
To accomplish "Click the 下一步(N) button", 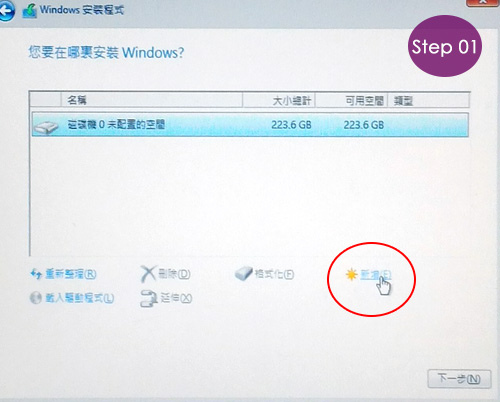I will point(459,379).
